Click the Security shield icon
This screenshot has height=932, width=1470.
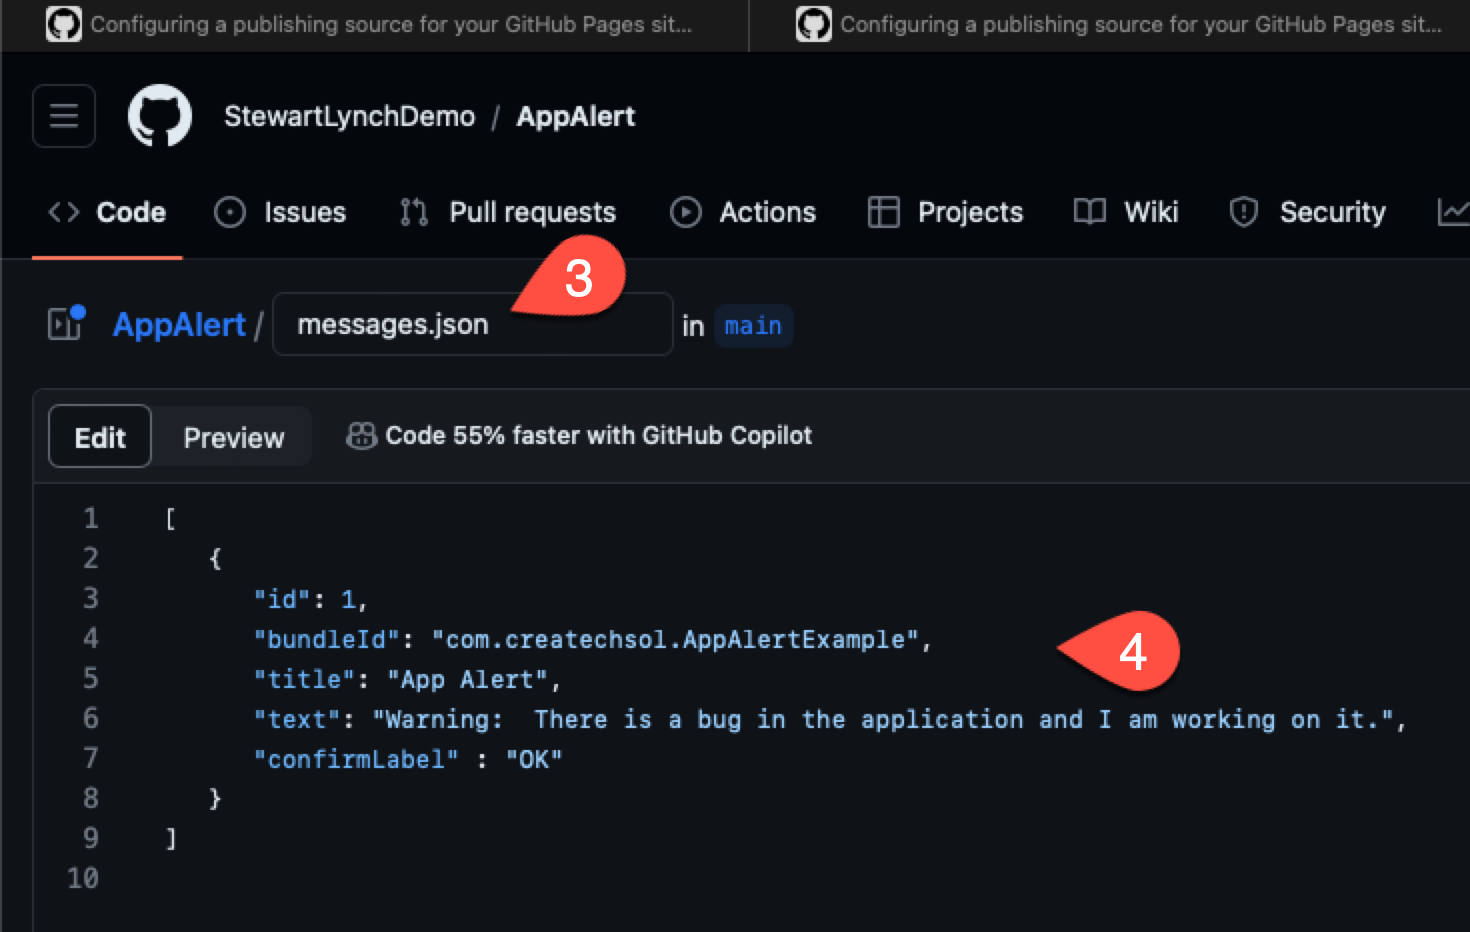coord(1243,212)
